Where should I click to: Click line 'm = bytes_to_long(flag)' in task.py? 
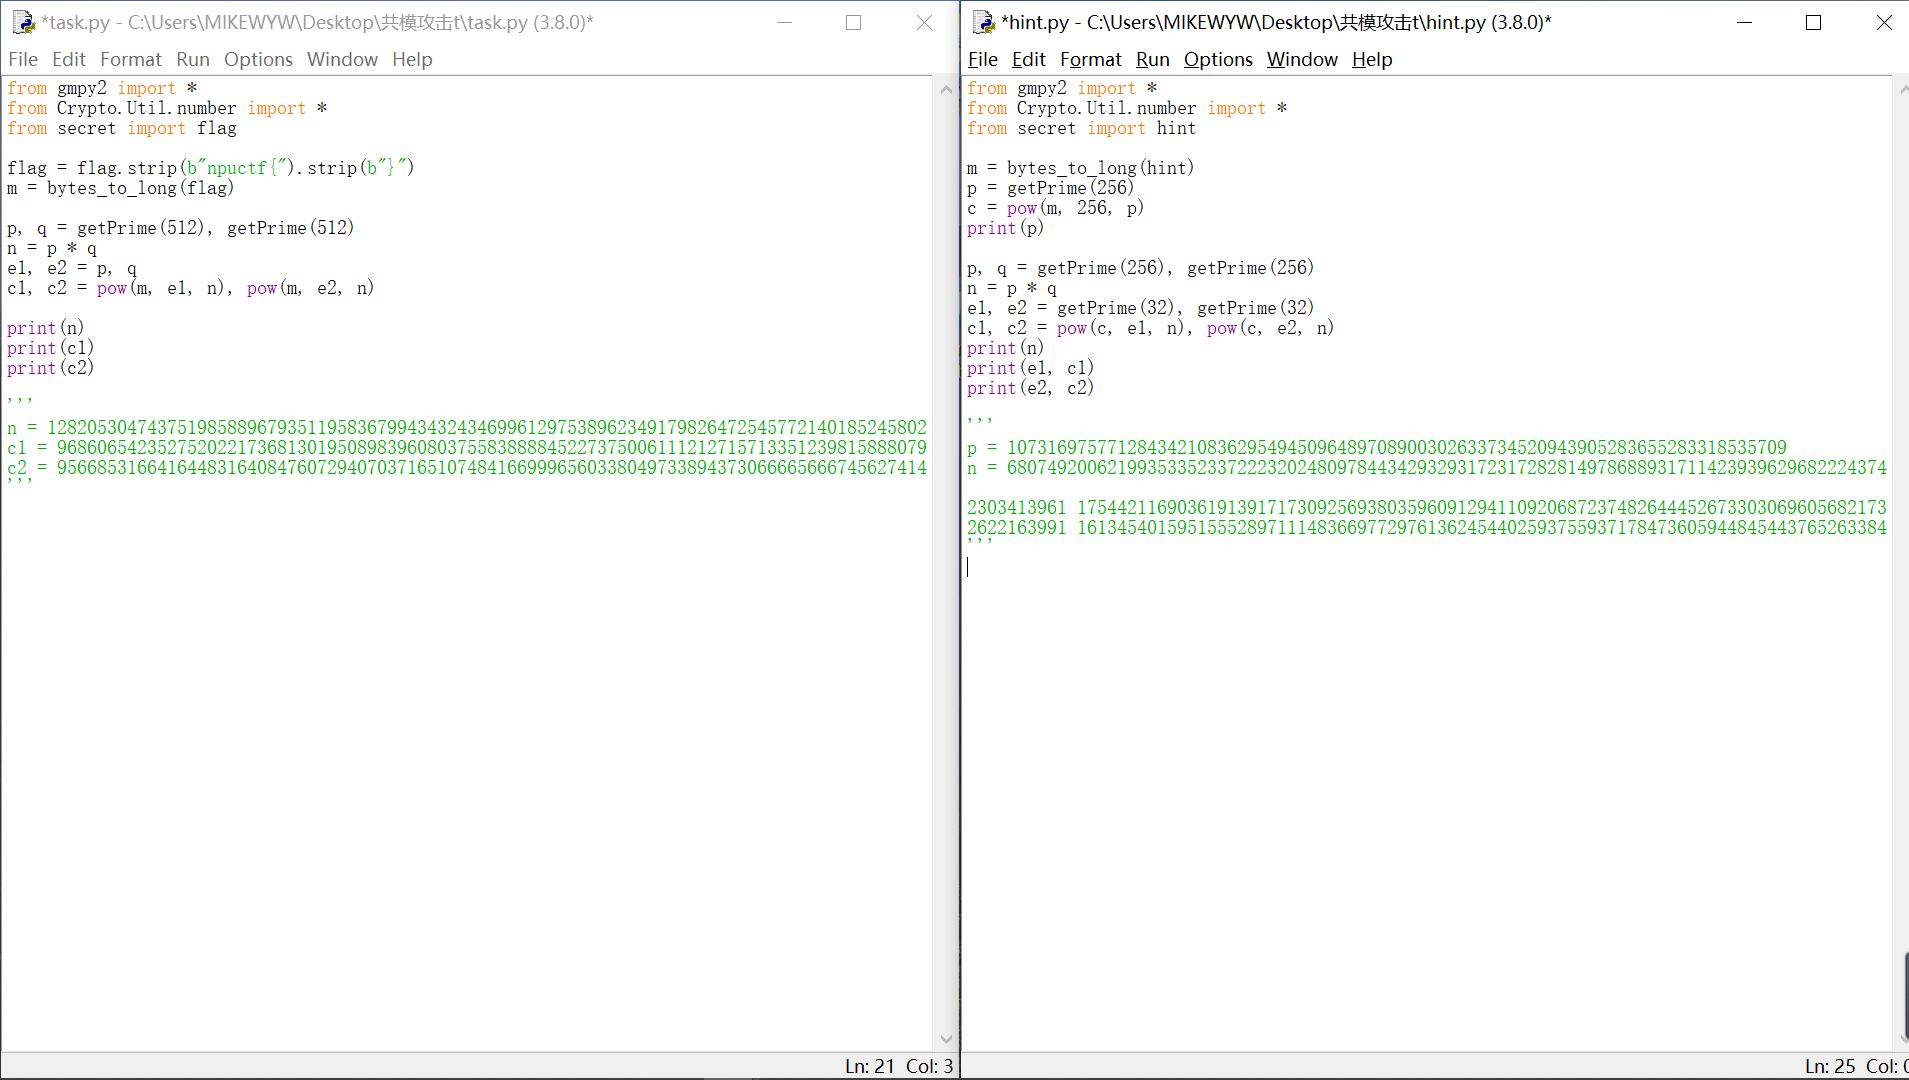(x=121, y=188)
